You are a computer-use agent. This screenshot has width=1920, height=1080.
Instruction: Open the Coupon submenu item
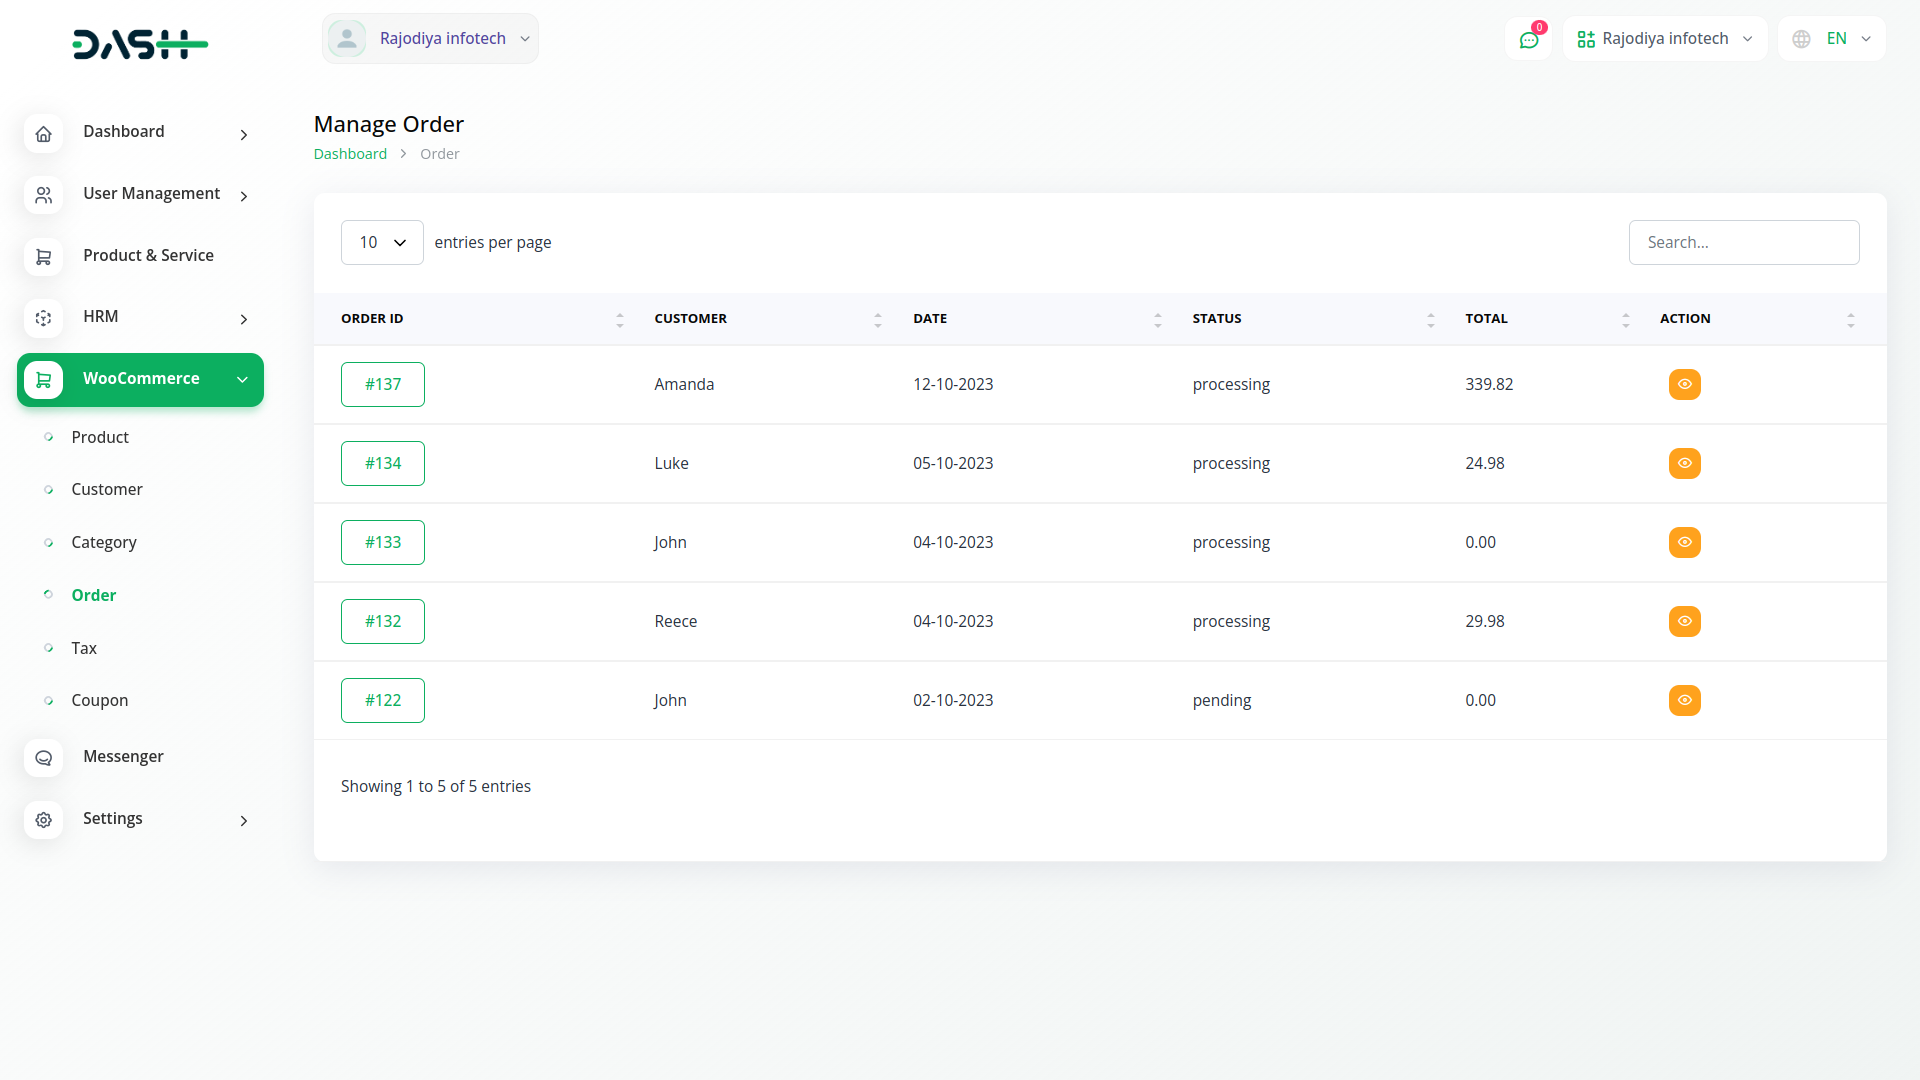99,700
